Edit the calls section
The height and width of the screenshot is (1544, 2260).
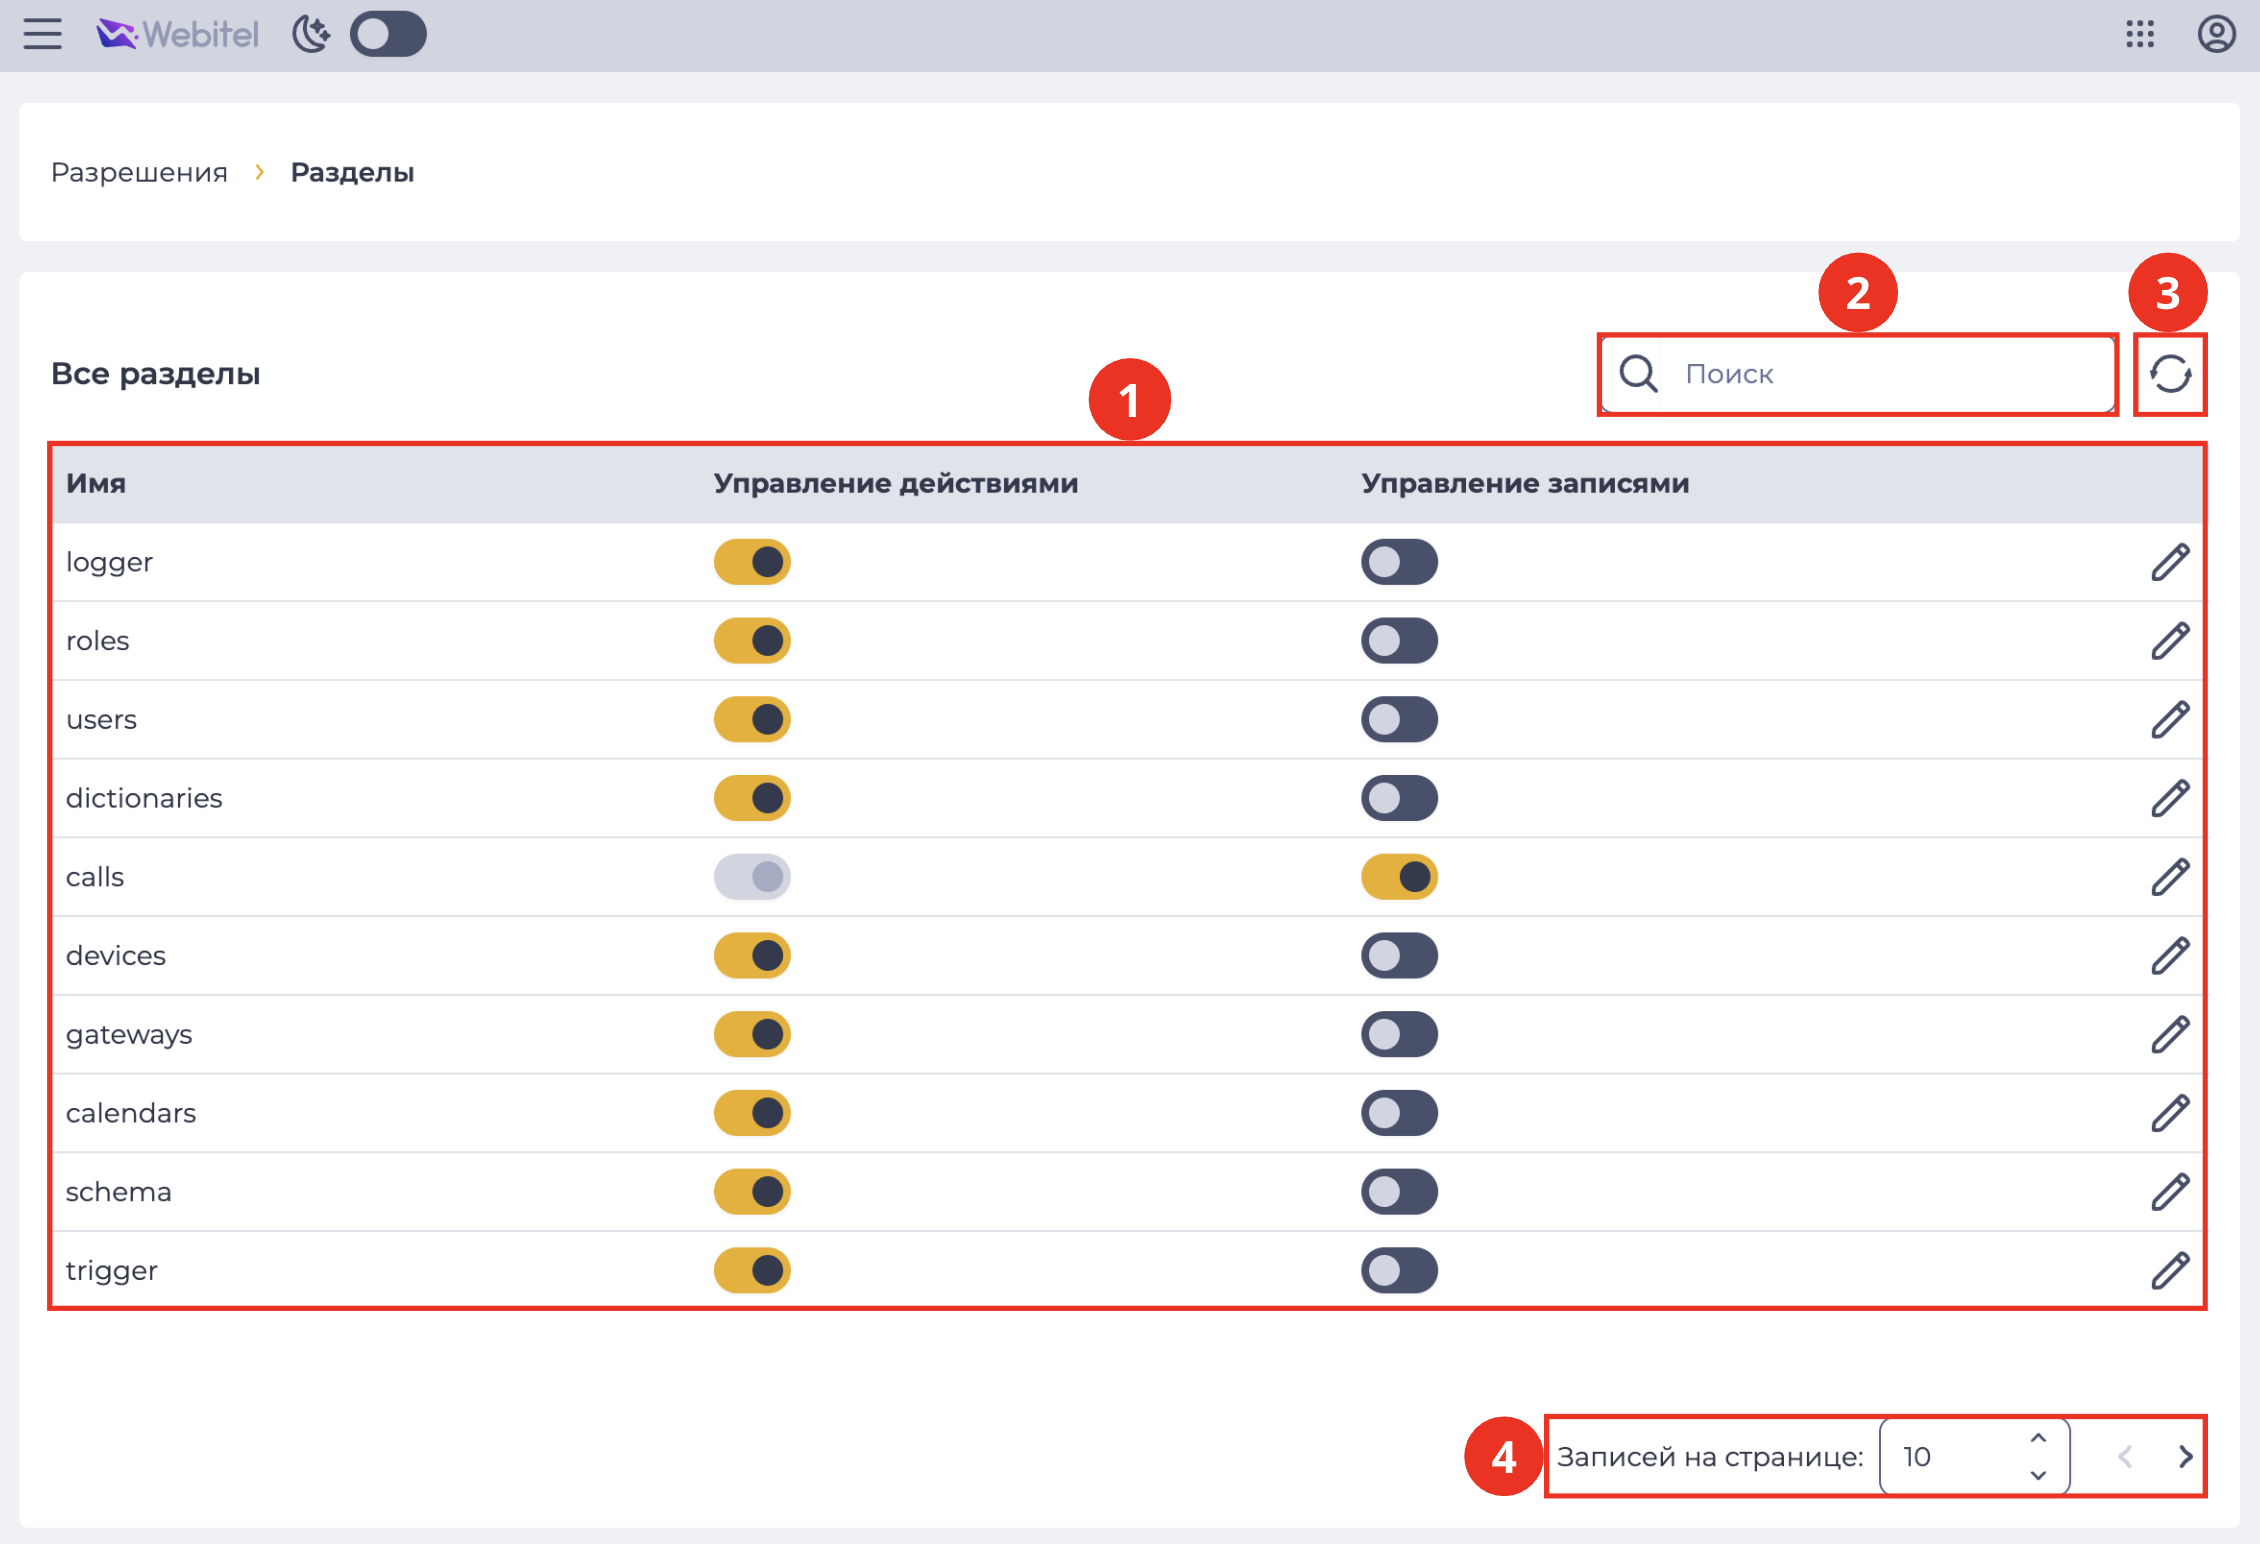[2170, 877]
